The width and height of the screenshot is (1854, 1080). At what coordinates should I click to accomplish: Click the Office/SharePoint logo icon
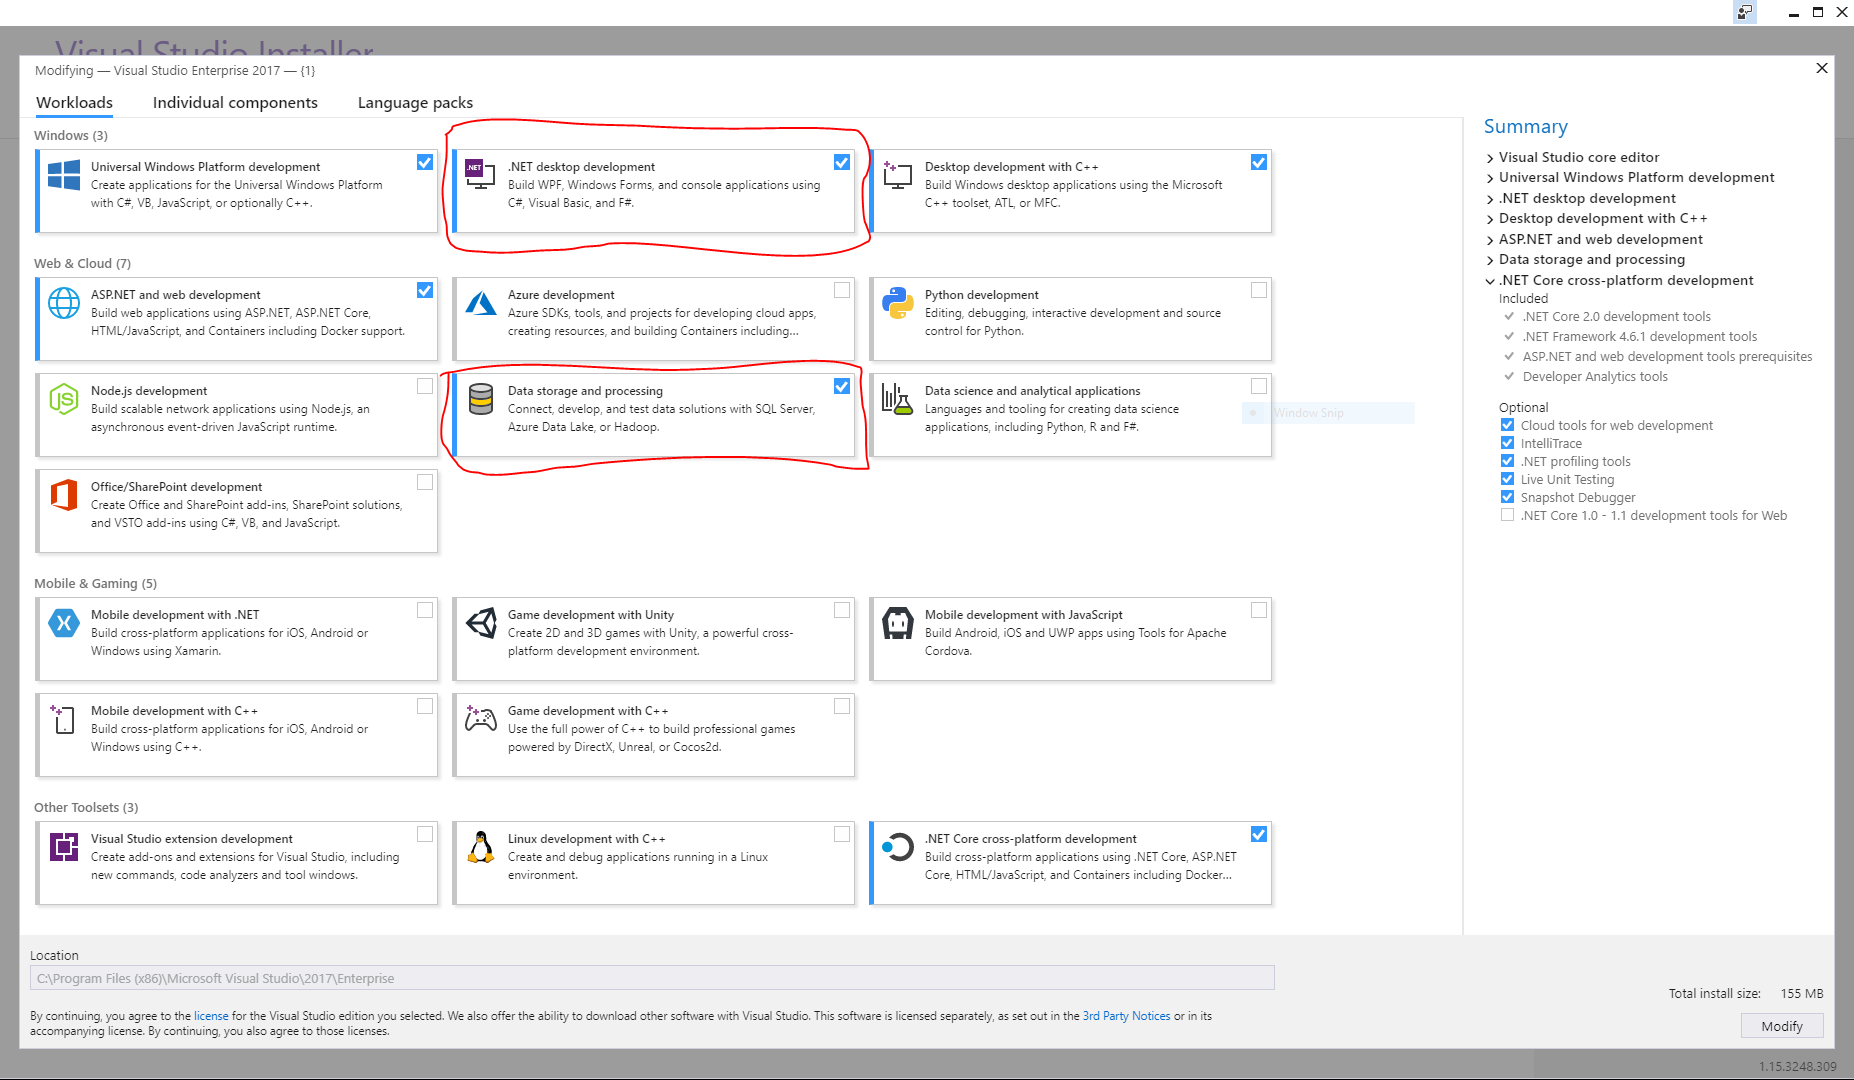(64, 494)
